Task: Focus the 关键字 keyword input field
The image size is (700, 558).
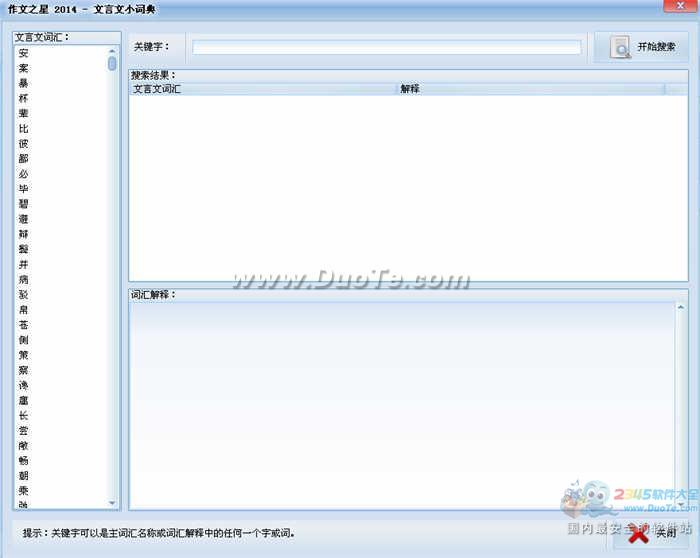Action: coord(386,47)
